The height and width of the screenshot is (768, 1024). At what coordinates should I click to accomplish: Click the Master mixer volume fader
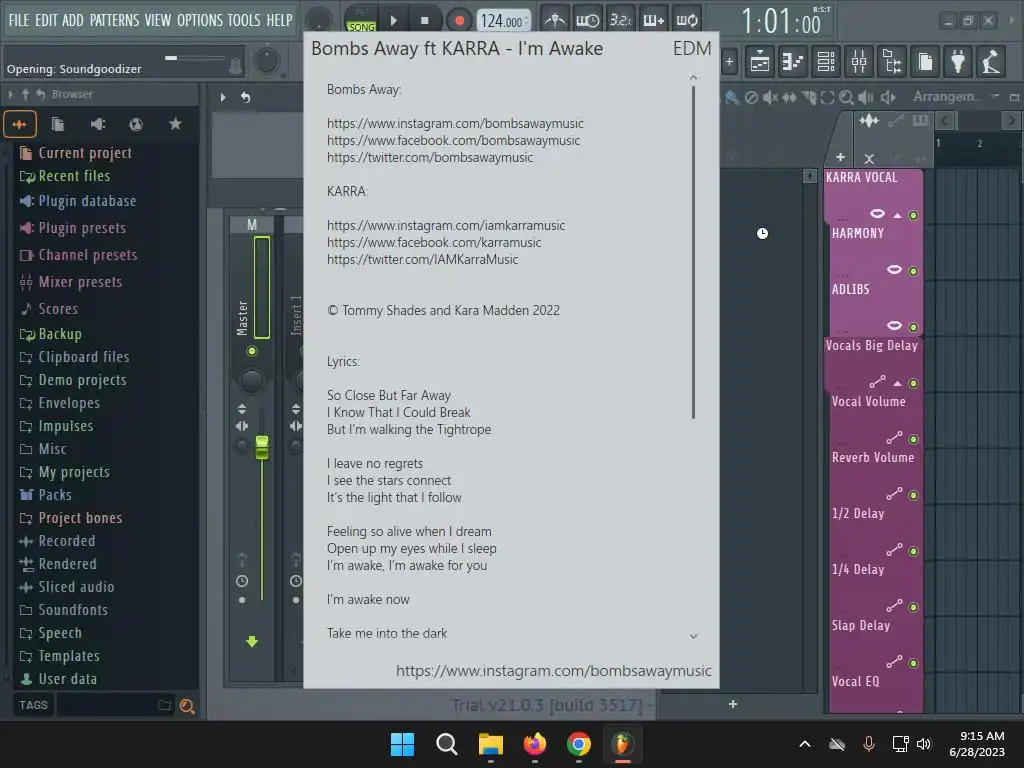coord(262,447)
